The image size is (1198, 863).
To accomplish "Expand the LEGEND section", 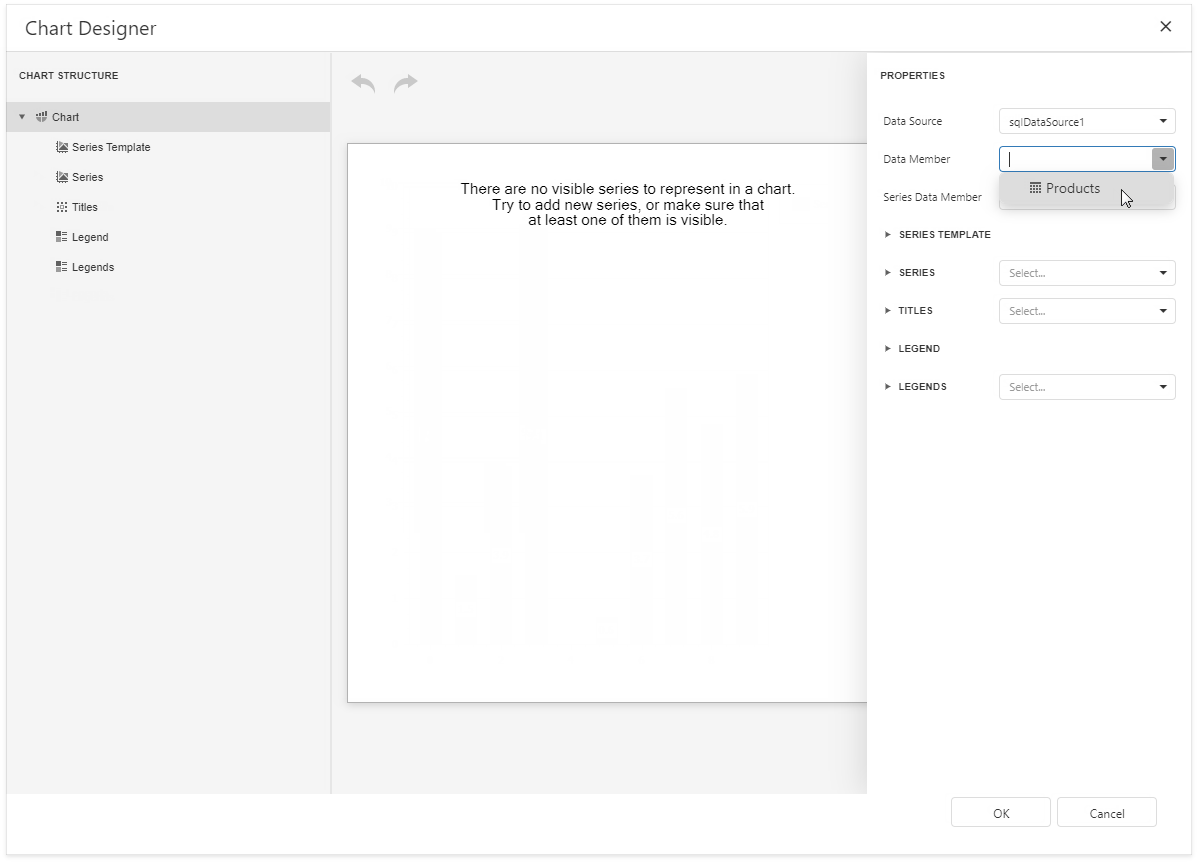I will click(887, 348).
